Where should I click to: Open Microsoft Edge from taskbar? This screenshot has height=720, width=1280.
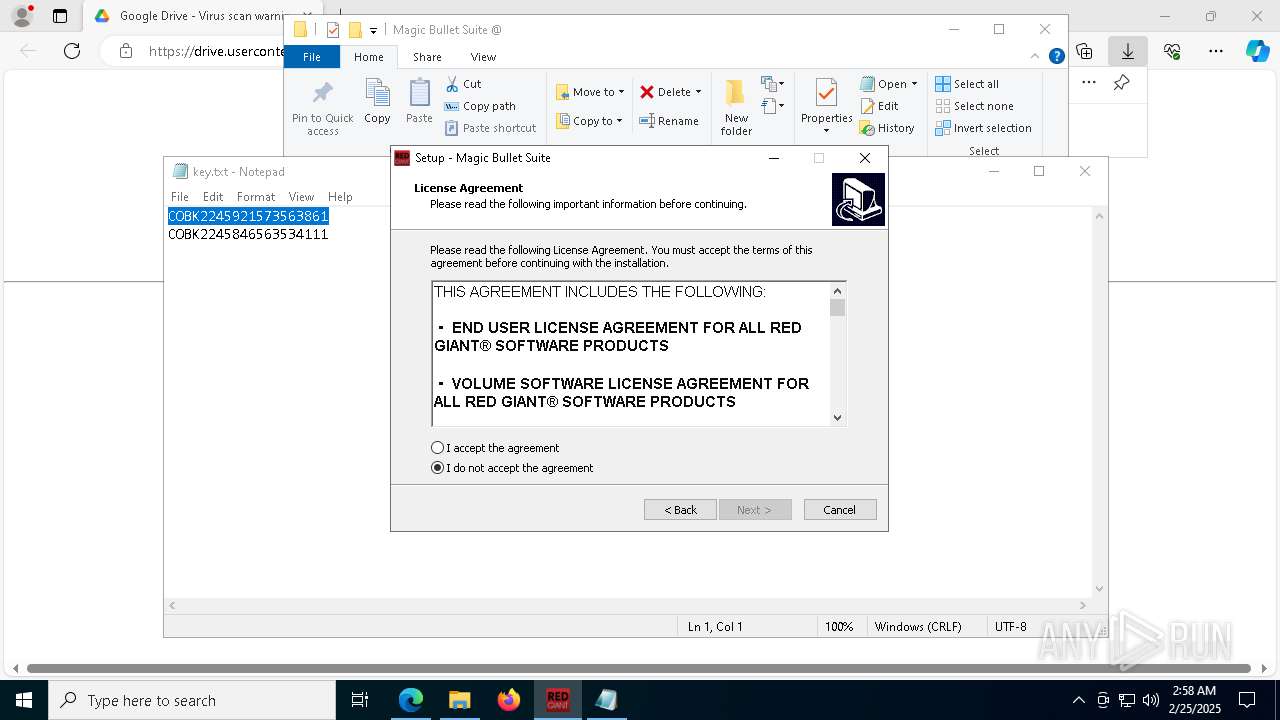coord(411,700)
